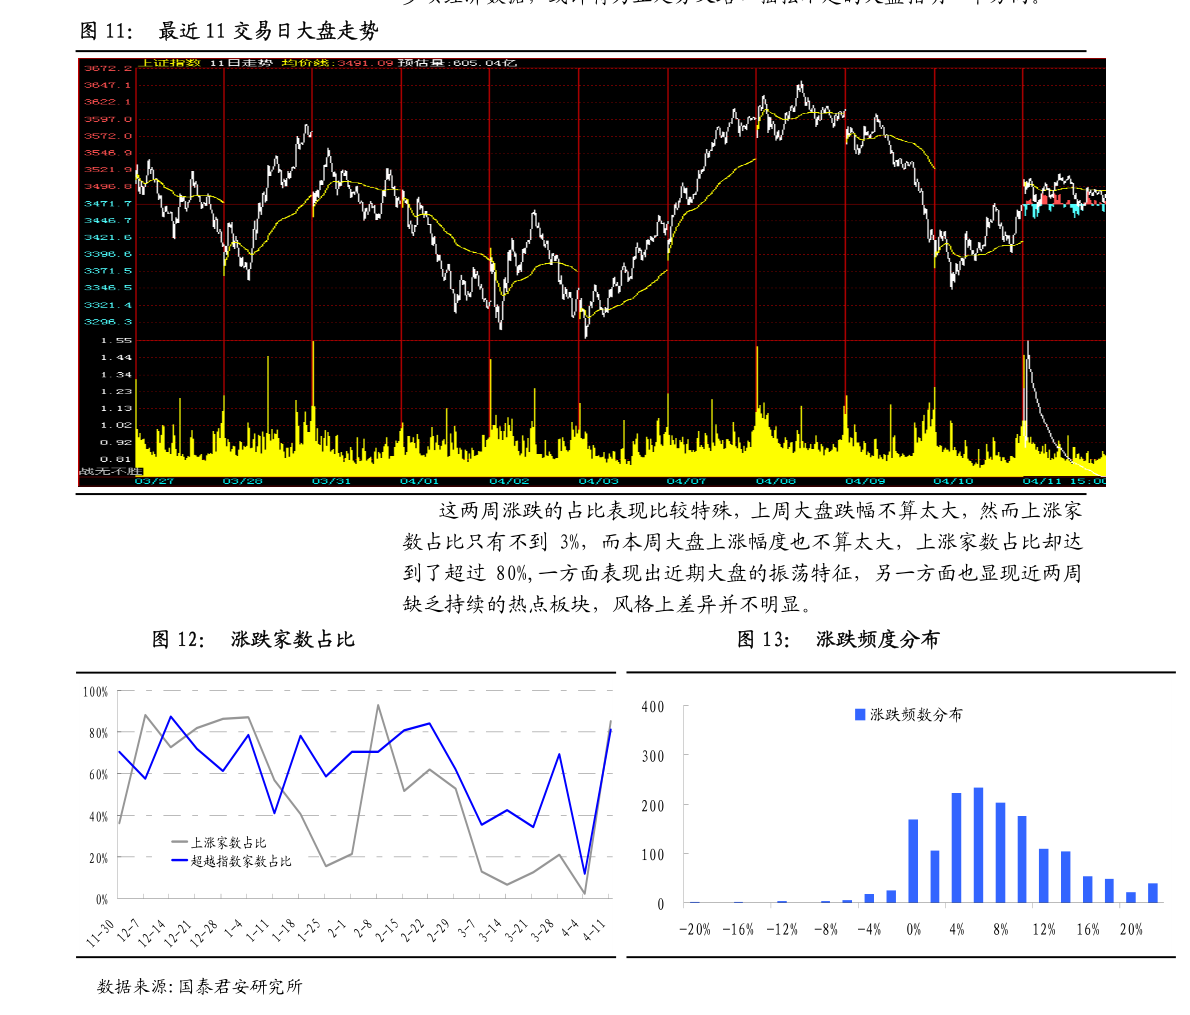Click the 涨跌频数分布 legend square
Viewport: 1190px width, 1015px height.
click(x=860, y=715)
